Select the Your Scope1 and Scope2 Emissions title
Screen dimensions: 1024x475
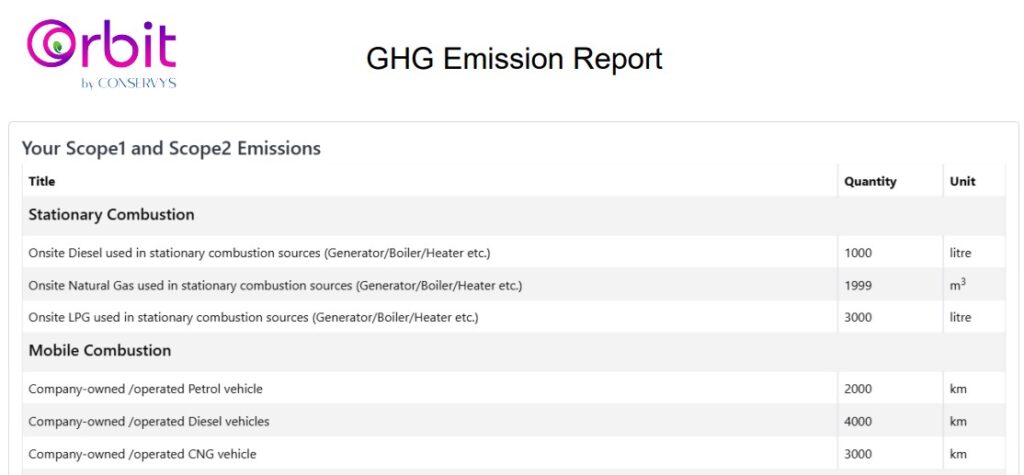coord(171,148)
